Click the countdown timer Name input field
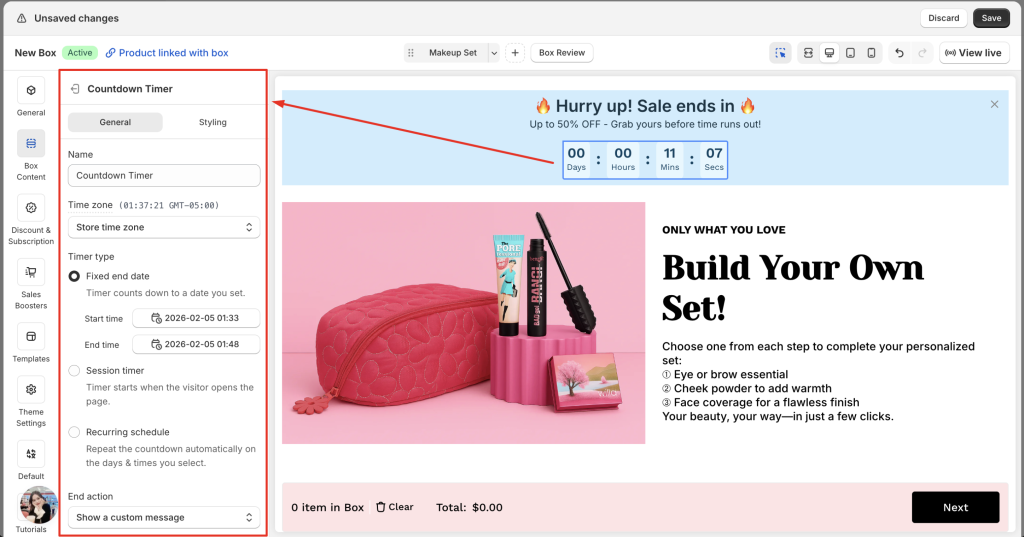Viewport: 1024px width, 537px height. tap(164, 176)
